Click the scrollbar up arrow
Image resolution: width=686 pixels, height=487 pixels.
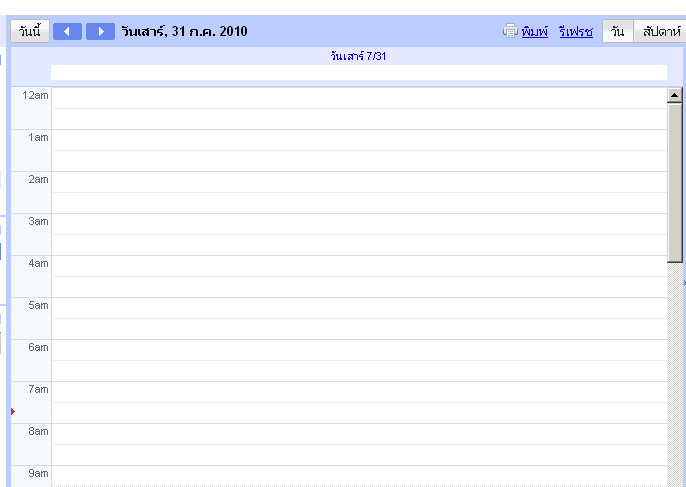675,95
